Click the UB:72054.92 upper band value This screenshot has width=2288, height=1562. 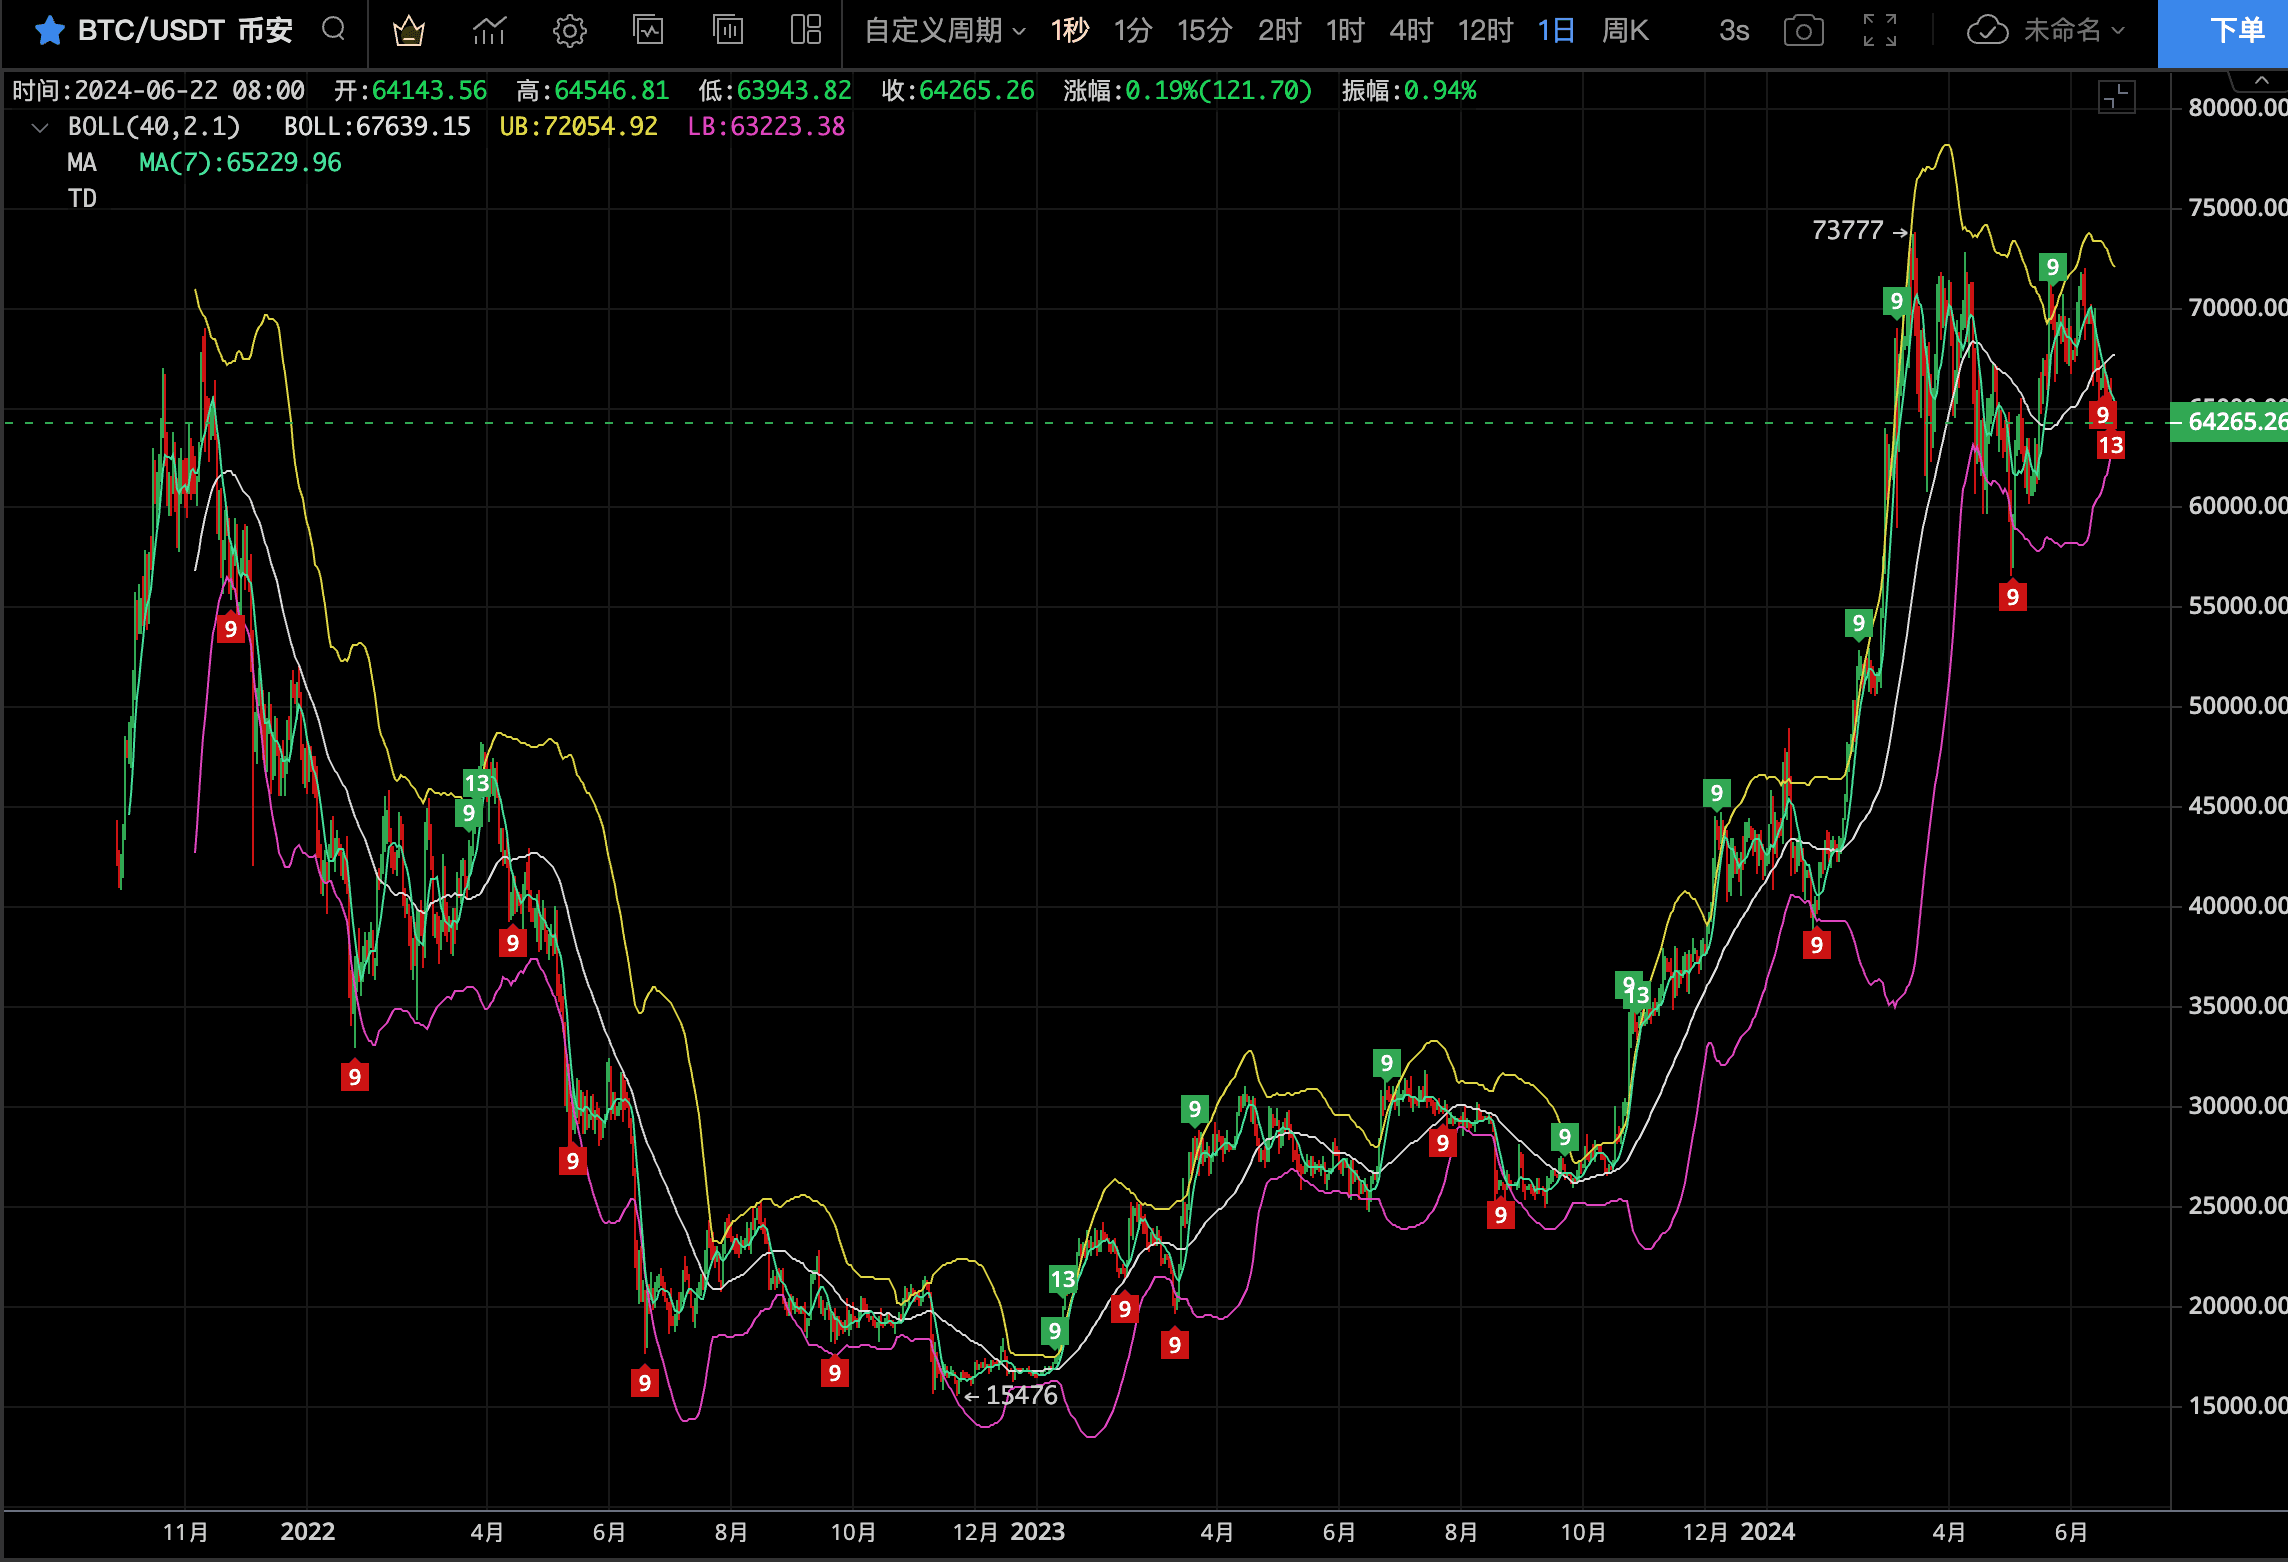pyautogui.click(x=578, y=126)
